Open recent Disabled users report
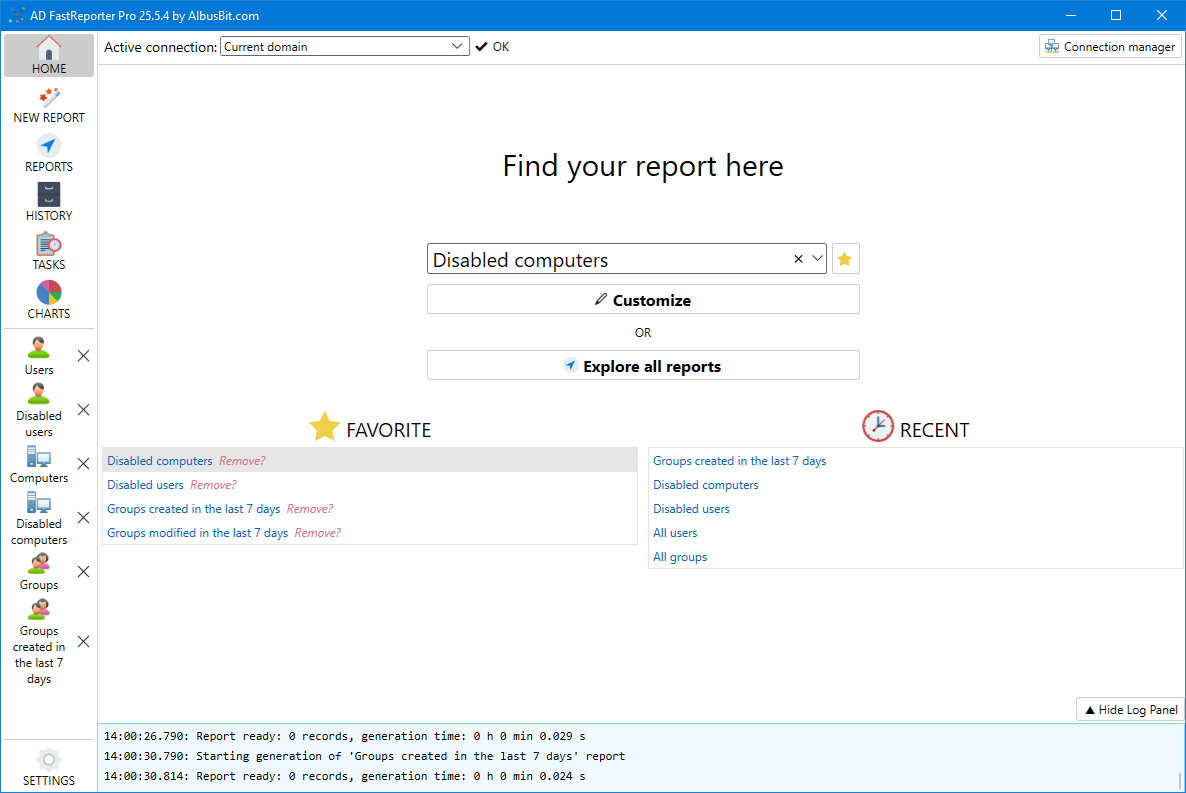This screenshot has height=793, width=1186. point(691,508)
